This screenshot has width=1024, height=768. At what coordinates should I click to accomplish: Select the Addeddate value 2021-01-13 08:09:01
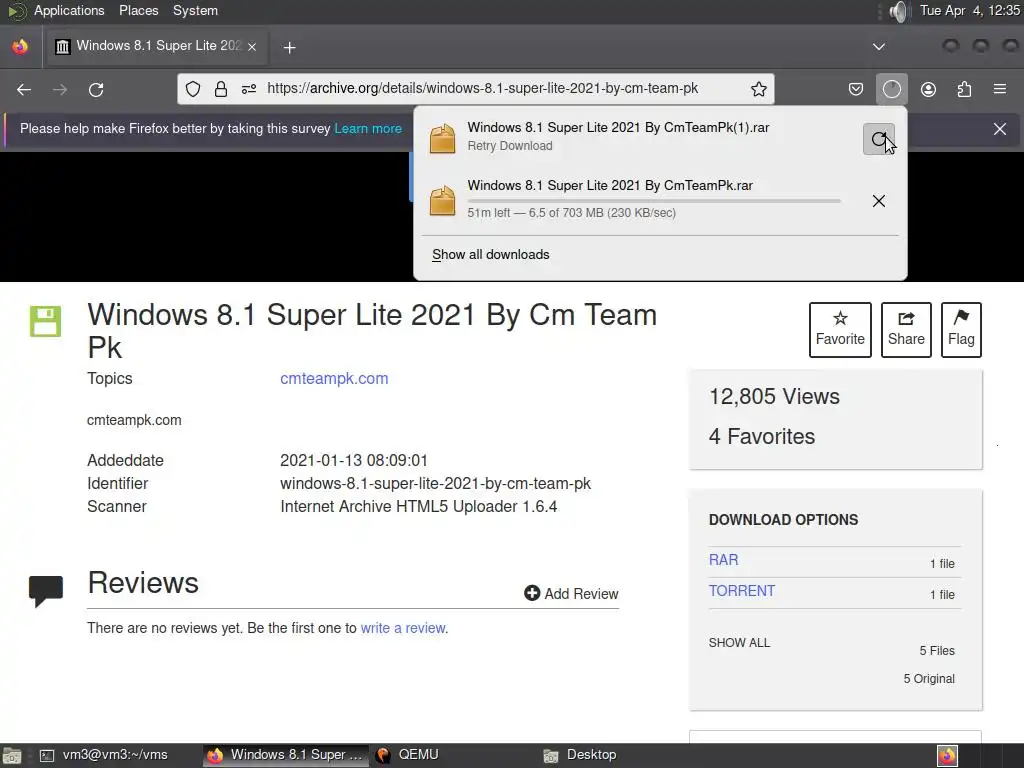tap(353, 460)
